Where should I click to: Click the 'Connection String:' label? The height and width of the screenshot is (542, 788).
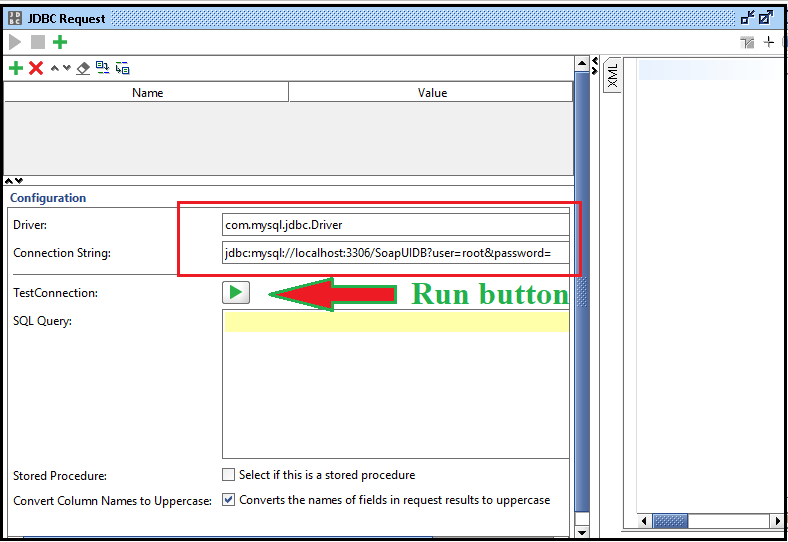click(x=62, y=253)
